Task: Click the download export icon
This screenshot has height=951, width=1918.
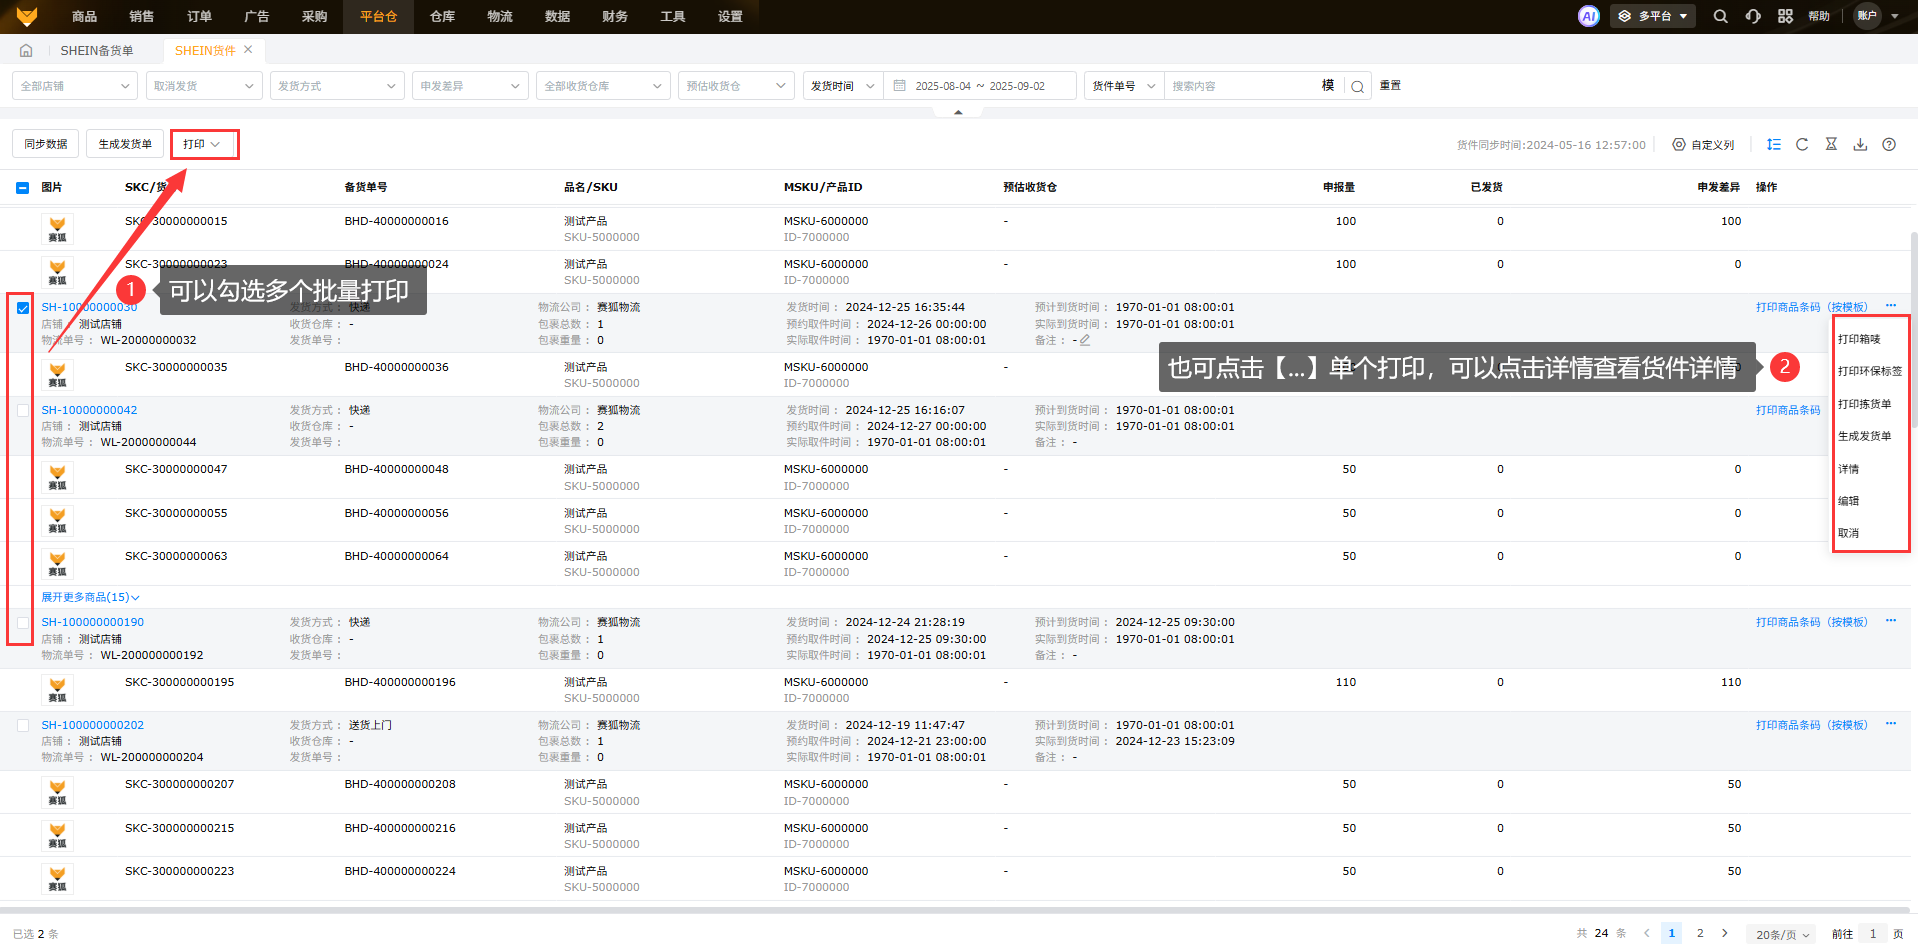Action: [1860, 144]
